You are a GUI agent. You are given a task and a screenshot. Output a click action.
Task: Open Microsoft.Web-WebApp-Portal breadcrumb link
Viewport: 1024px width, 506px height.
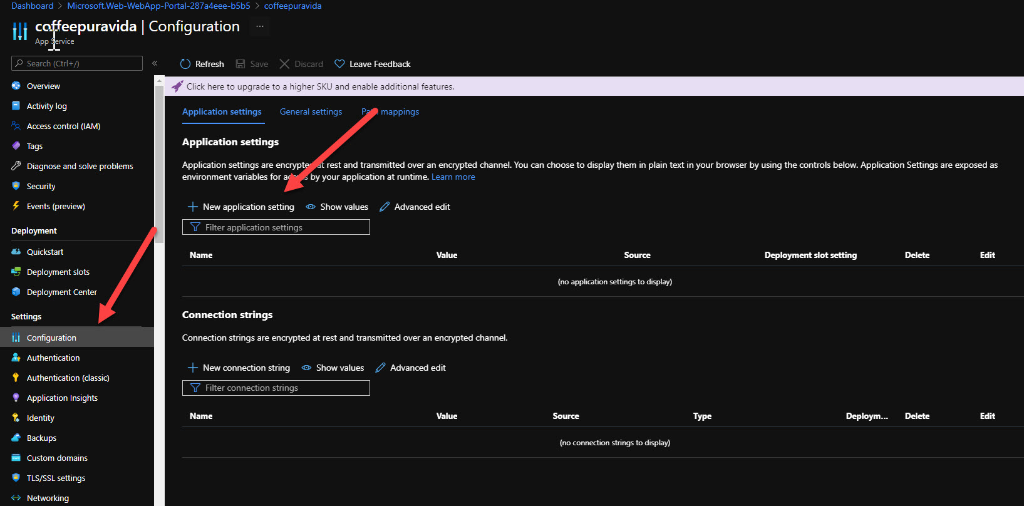click(159, 6)
